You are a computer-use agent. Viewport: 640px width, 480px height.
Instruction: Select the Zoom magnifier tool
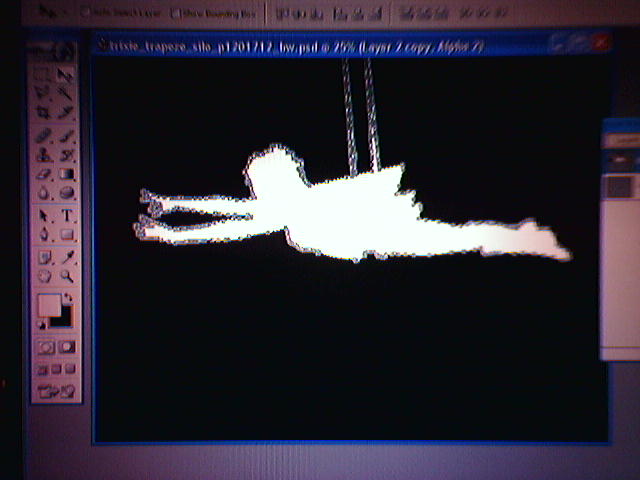67,275
